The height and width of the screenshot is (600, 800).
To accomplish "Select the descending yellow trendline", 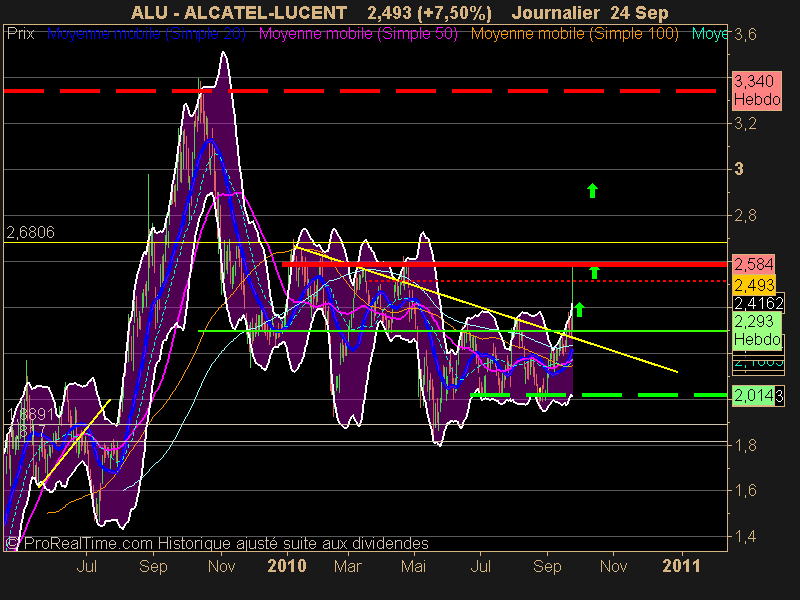I will pyautogui.click(x=486, y=309).
